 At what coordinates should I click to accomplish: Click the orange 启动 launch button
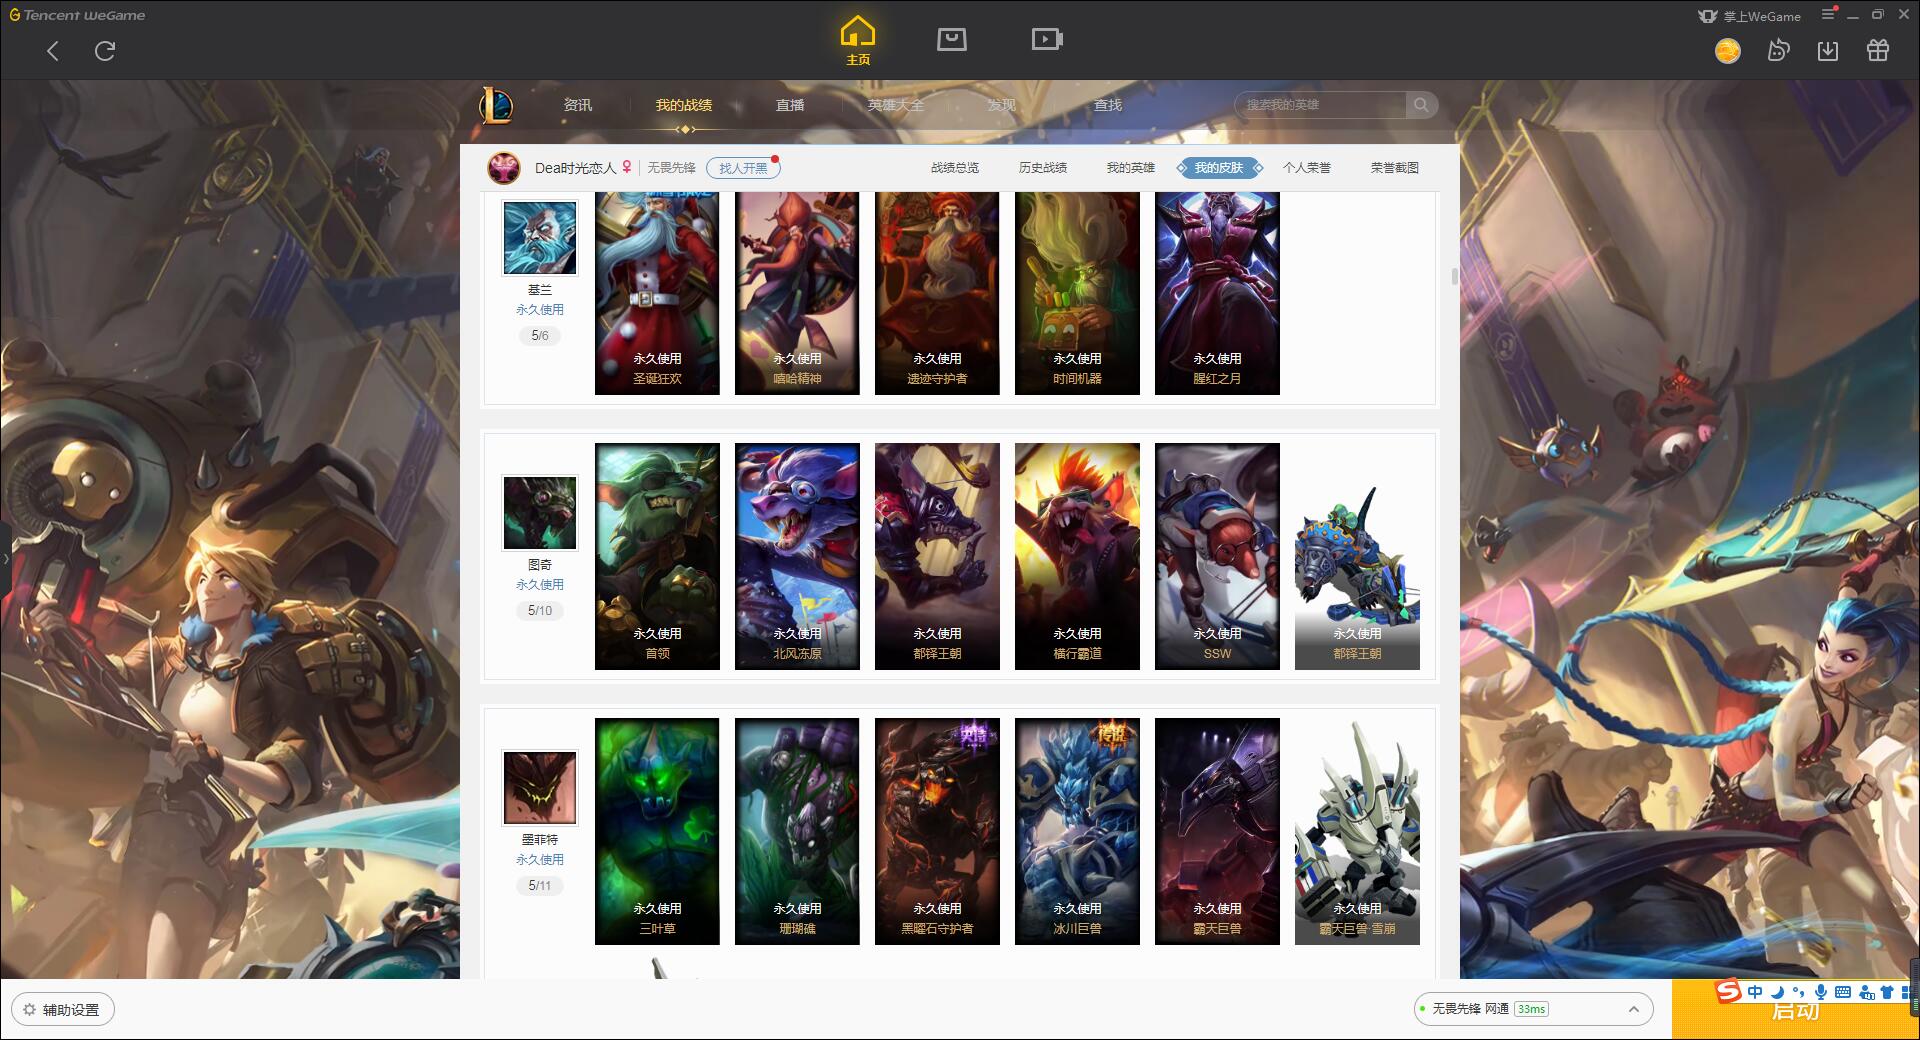click(x=1796, y=1010)
